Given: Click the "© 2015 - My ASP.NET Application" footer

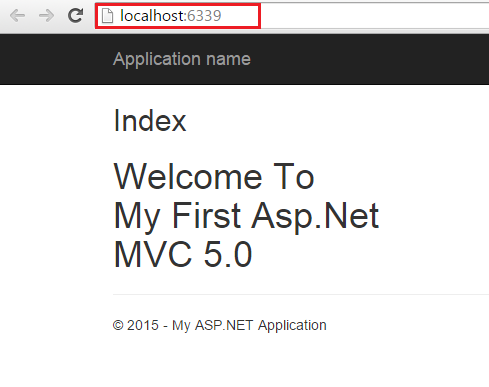Looking at the screenshot, I should [220, 325].
